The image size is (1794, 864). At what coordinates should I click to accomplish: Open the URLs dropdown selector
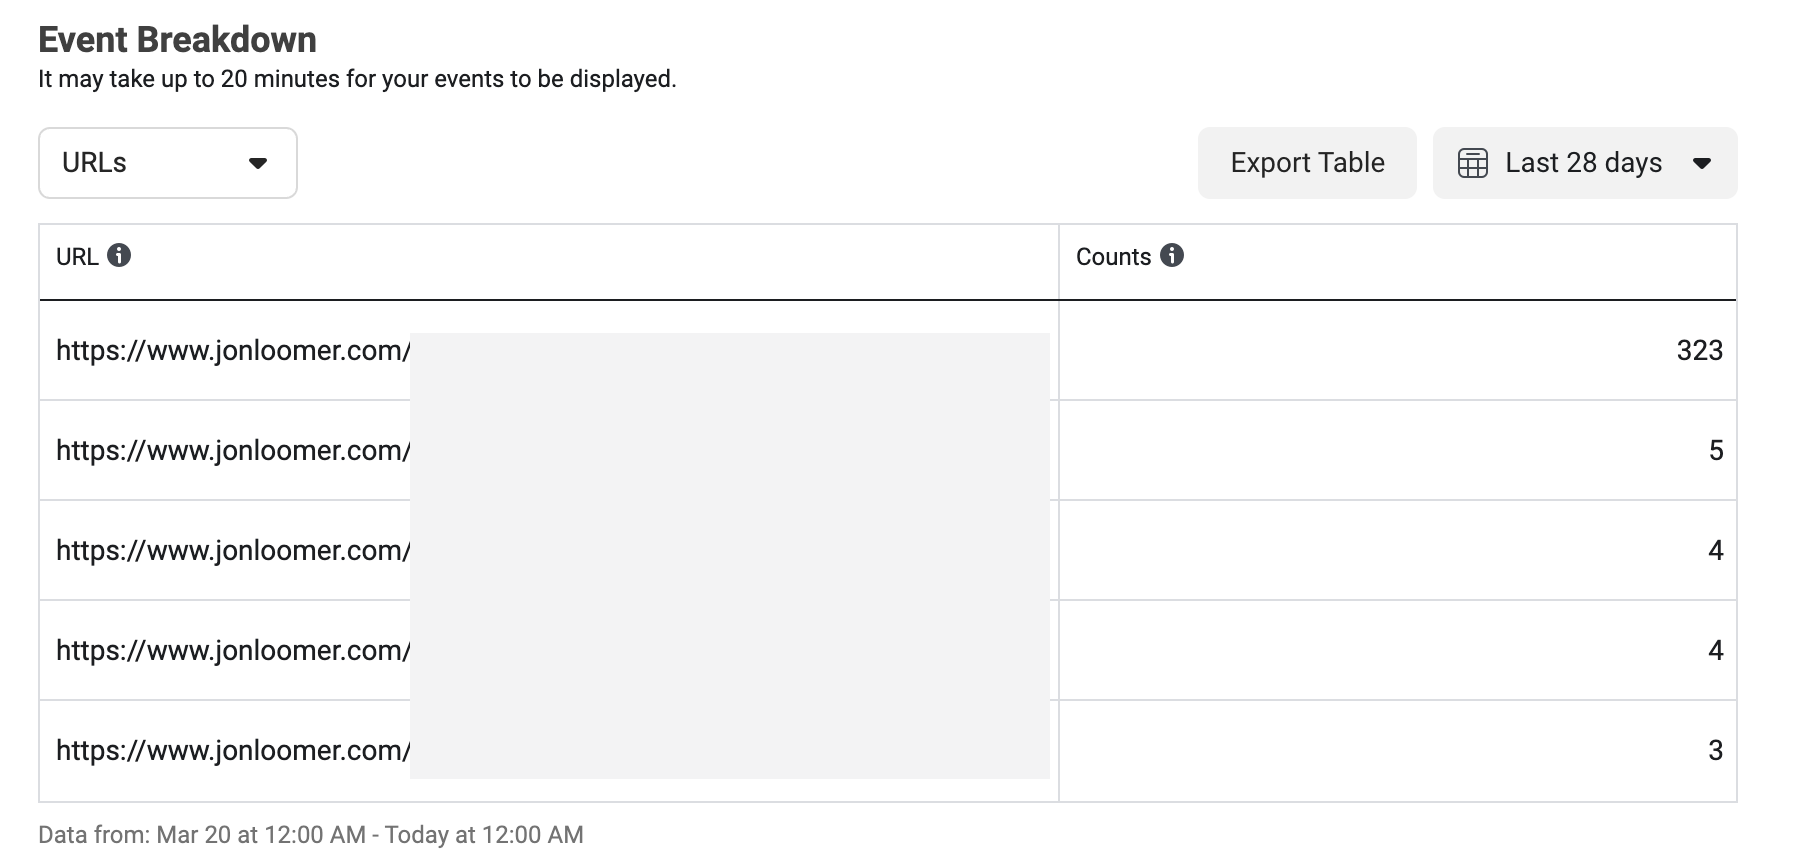tap(168, 163)
